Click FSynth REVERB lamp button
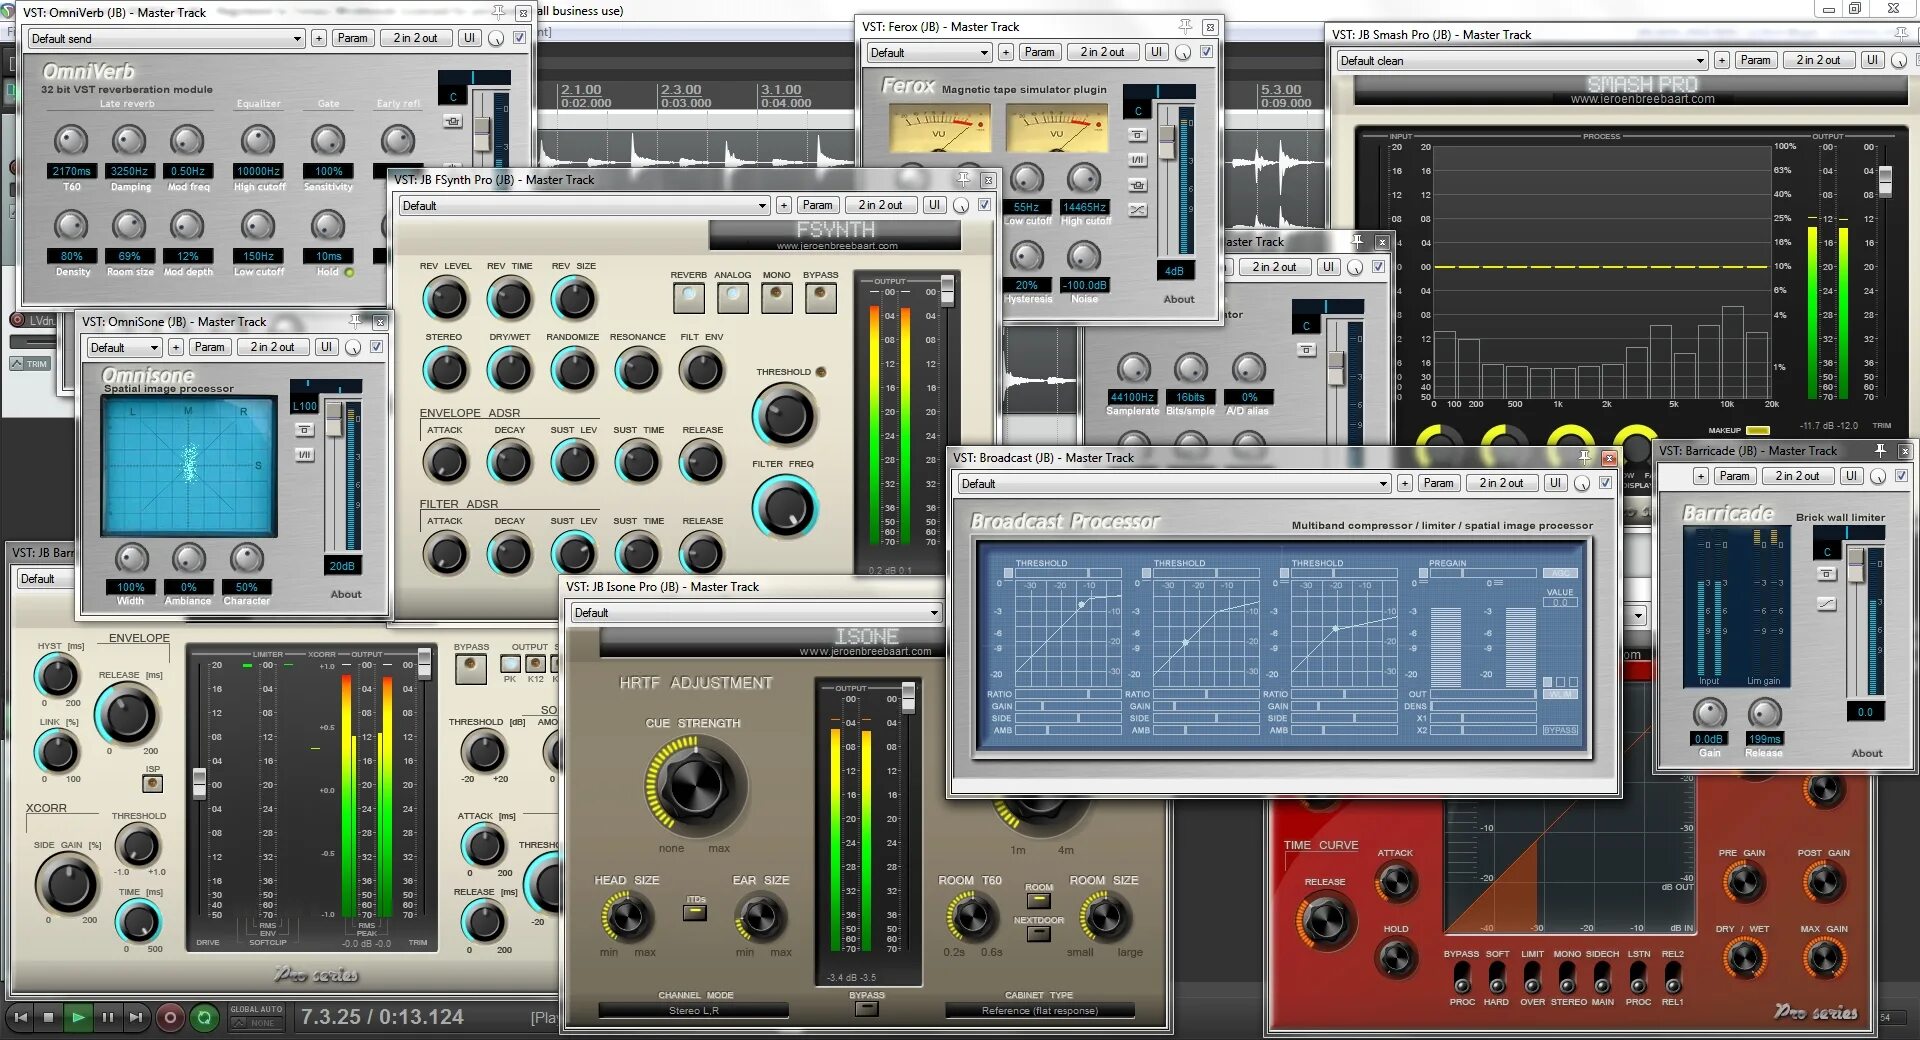This screenshot has height=1040, width=1920. click(x=688, y=297)
